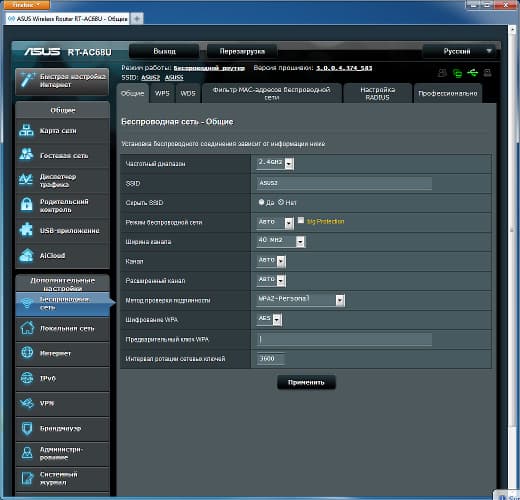
Task: Open the VPN sidebar icon
Action: [27, 403]
